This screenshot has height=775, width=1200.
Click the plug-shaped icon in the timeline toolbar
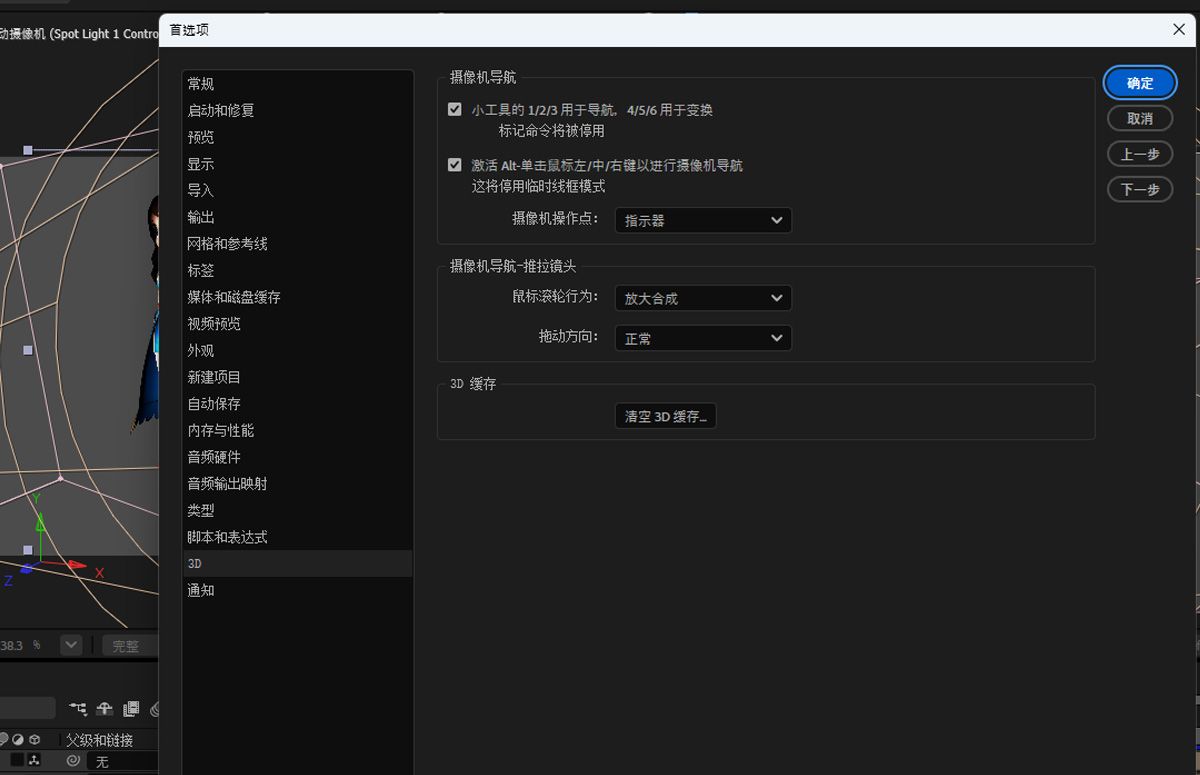[x=78, y=707]
